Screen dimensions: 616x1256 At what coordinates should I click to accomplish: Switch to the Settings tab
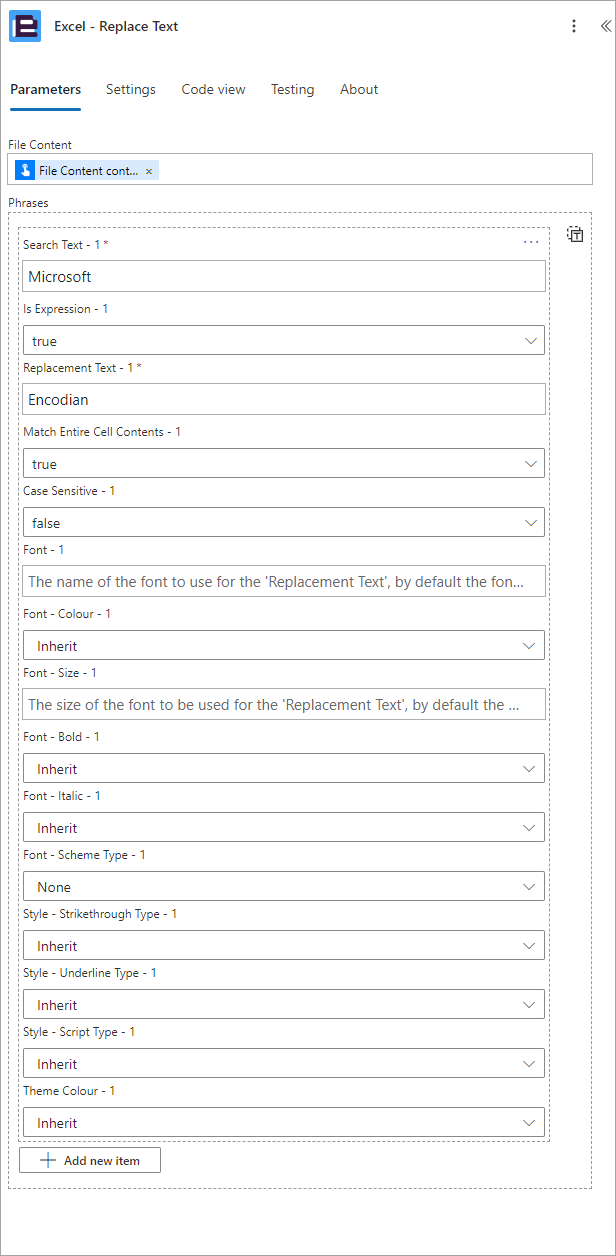131,89
